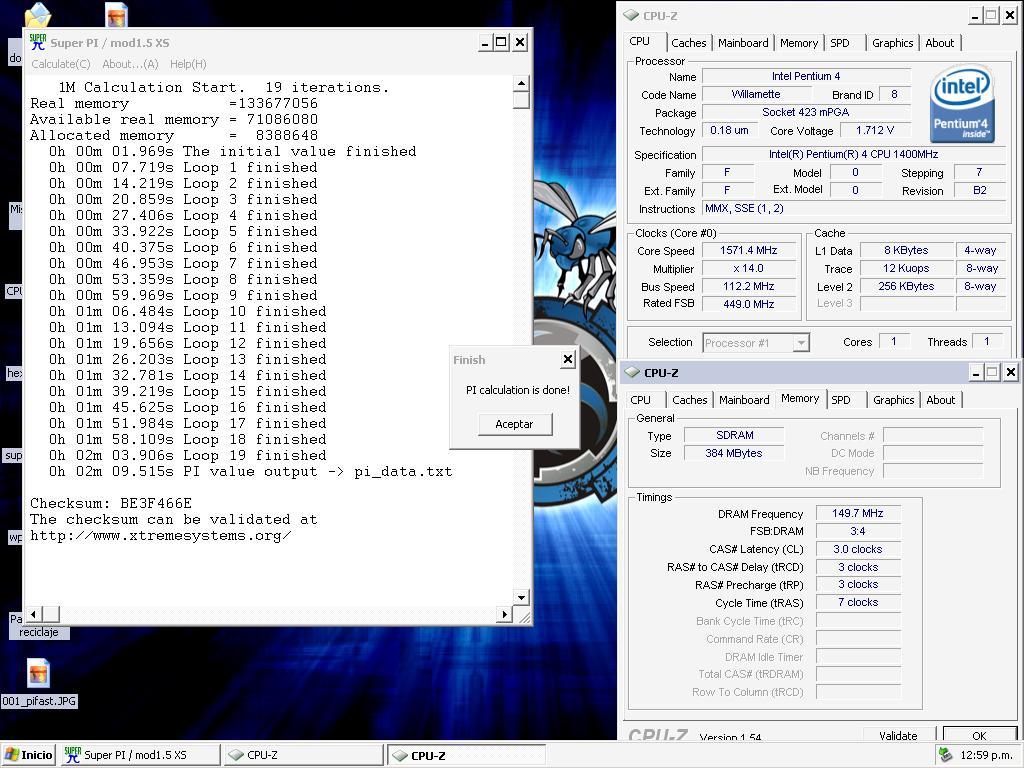The height and width of the screenshot is (768, 1024).
Task: Click the memory Size field 384 MBytes
Action: point(734,453)
